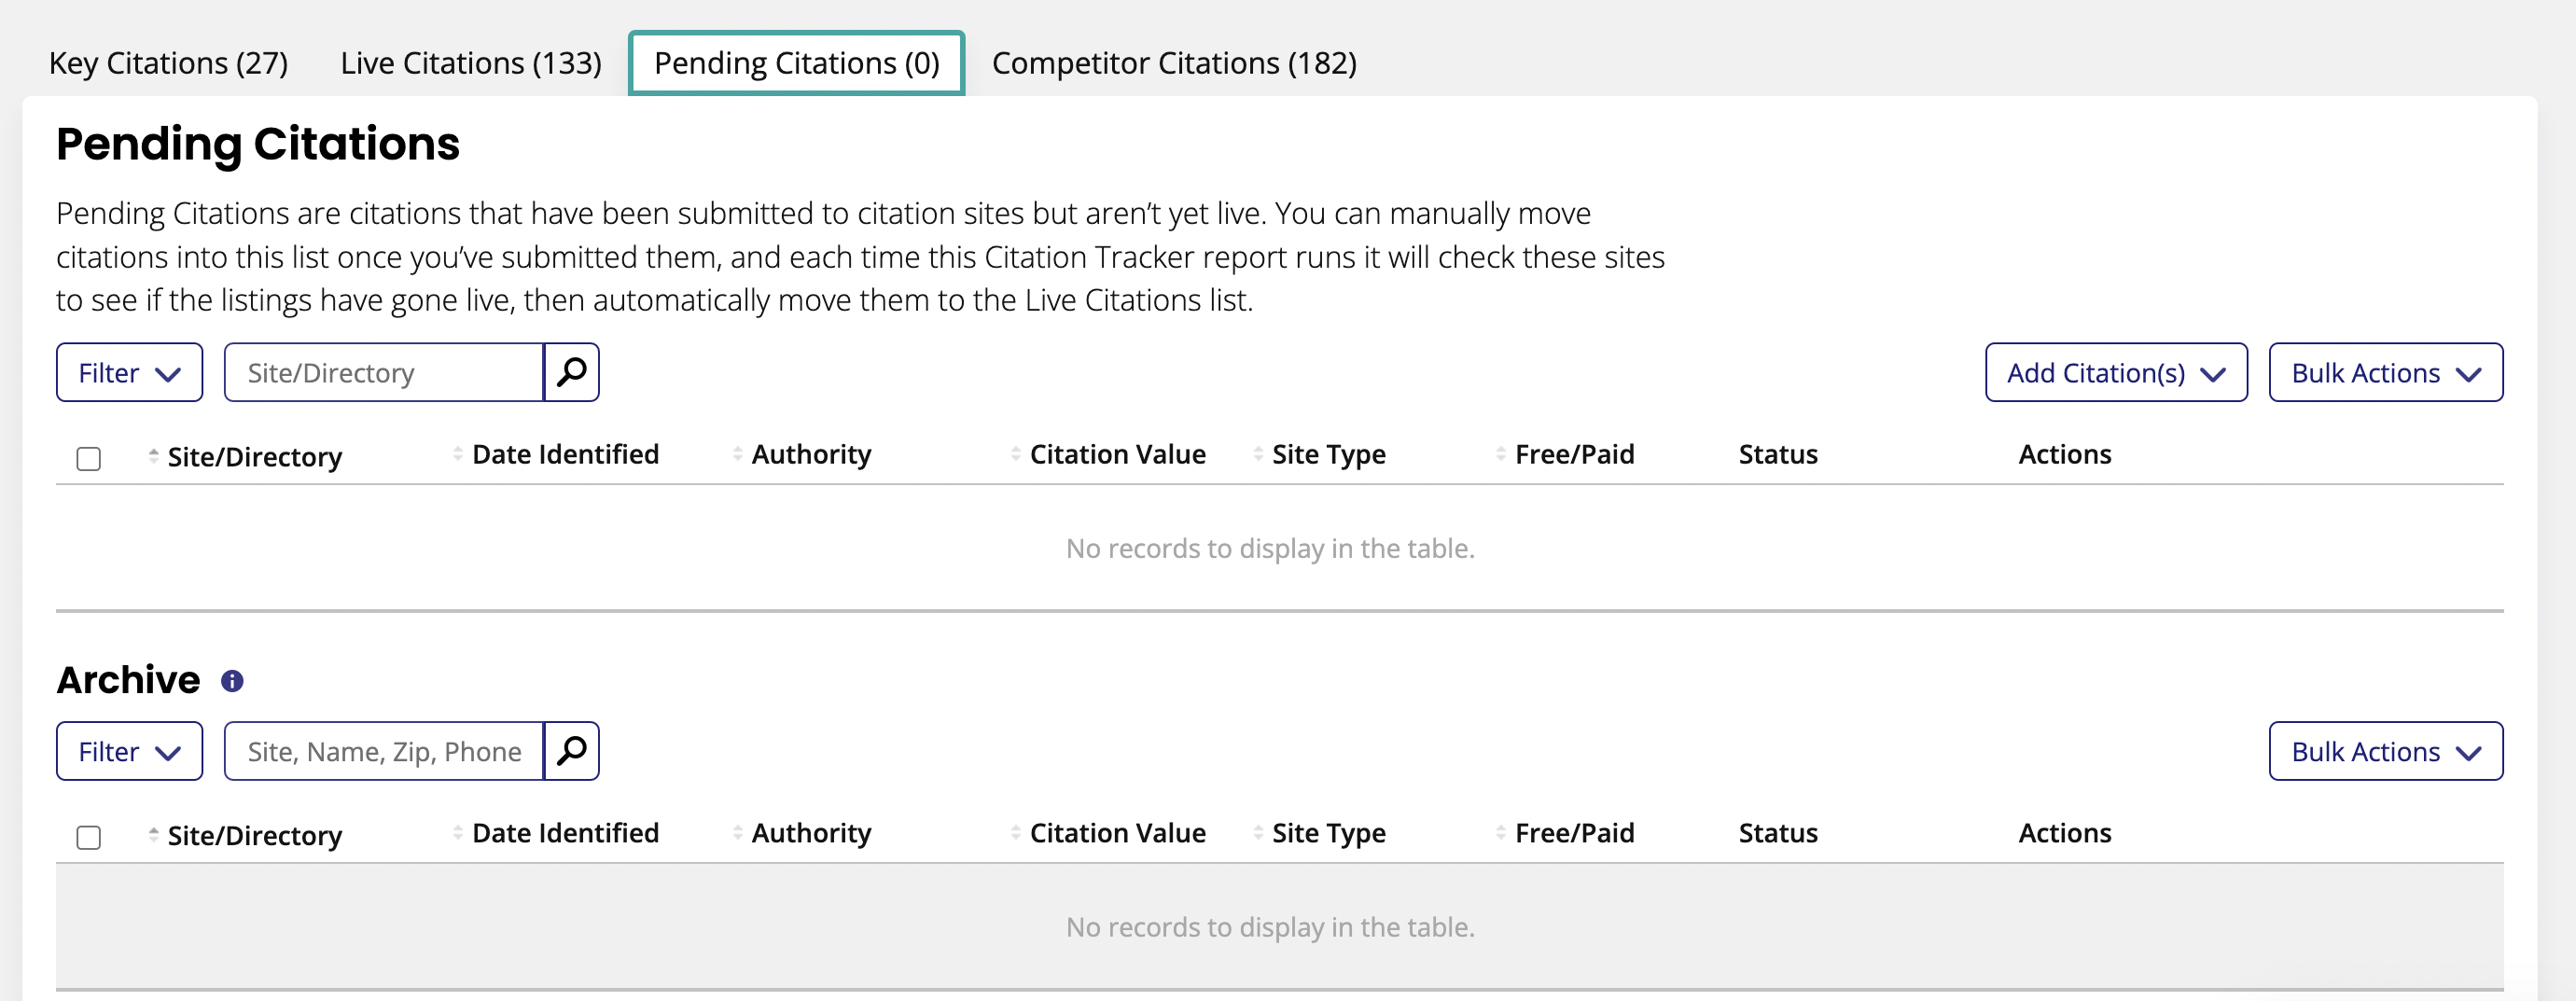Click the Site/Directory search field
The height and width of the screenshot is (1001, 2576).
[x=384, y=373]
